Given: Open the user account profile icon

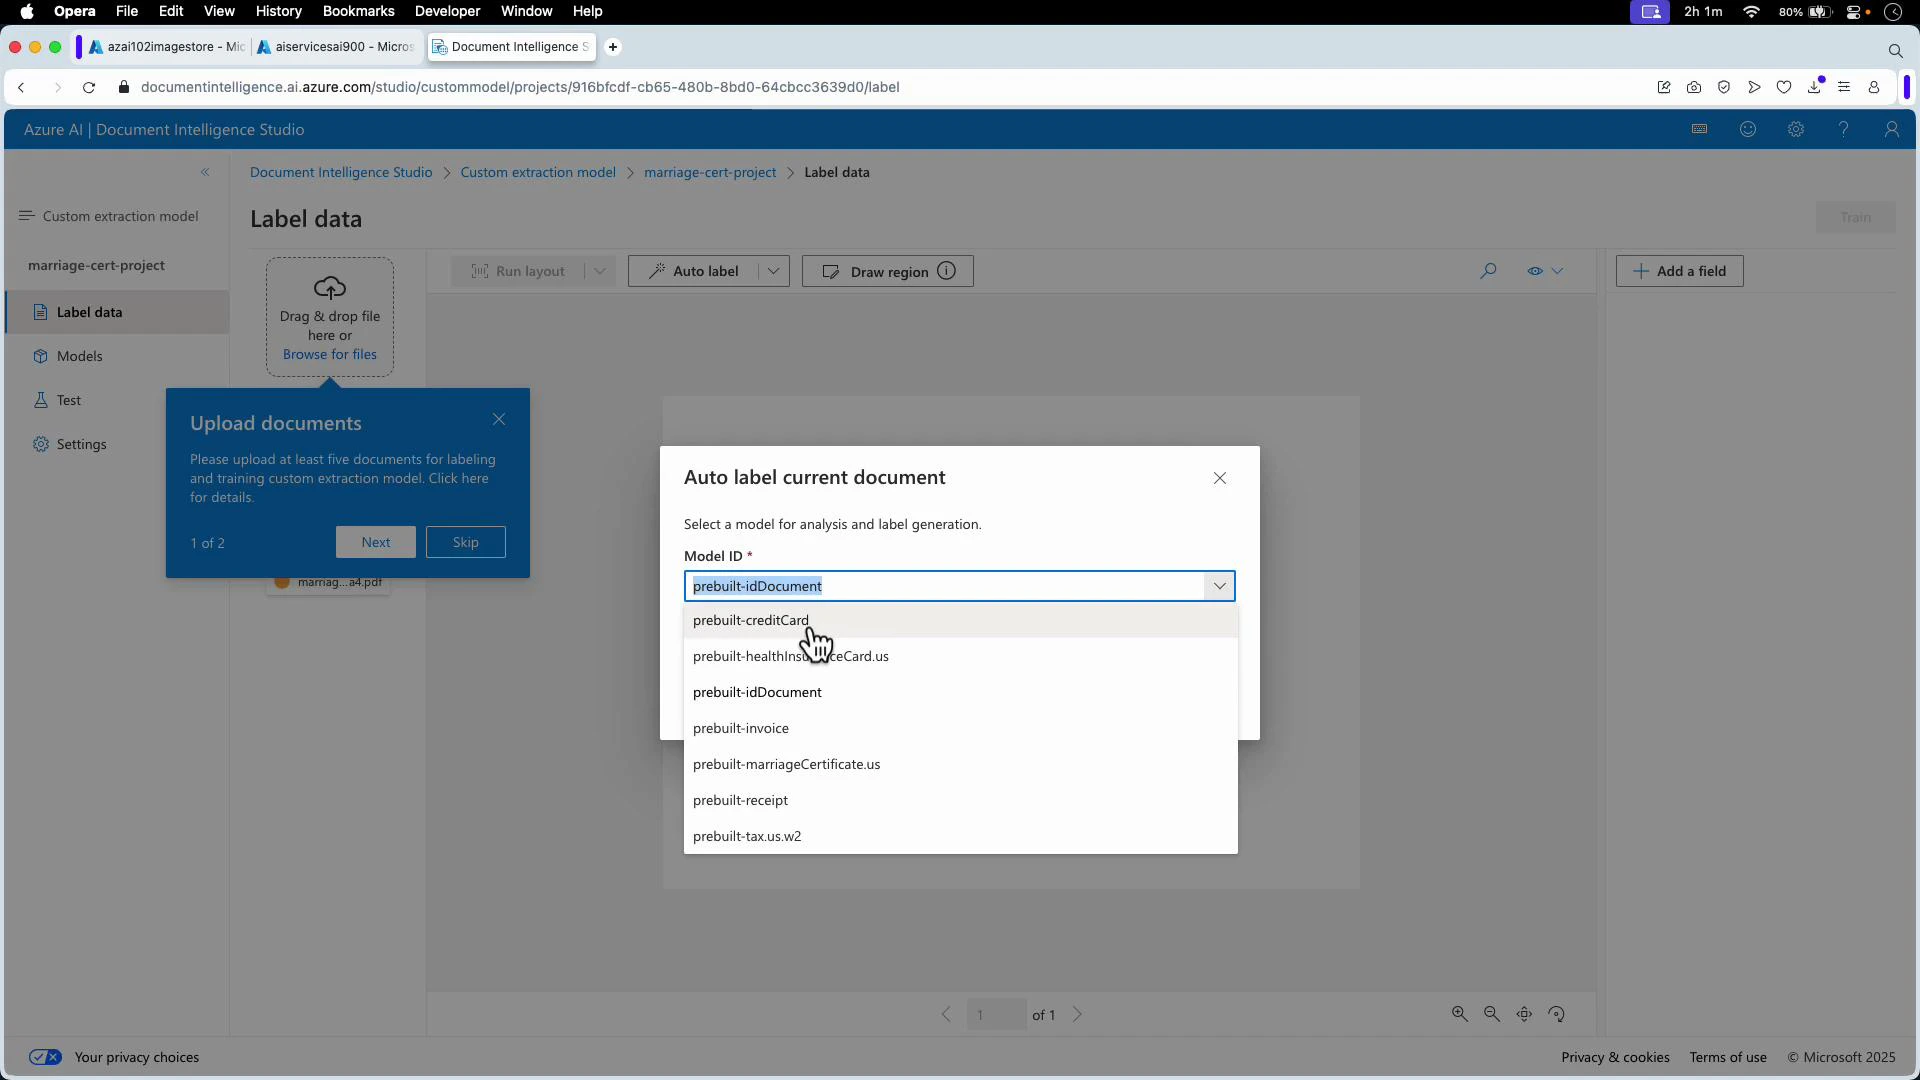Looking at the screenshot, I should point(1891,129).
